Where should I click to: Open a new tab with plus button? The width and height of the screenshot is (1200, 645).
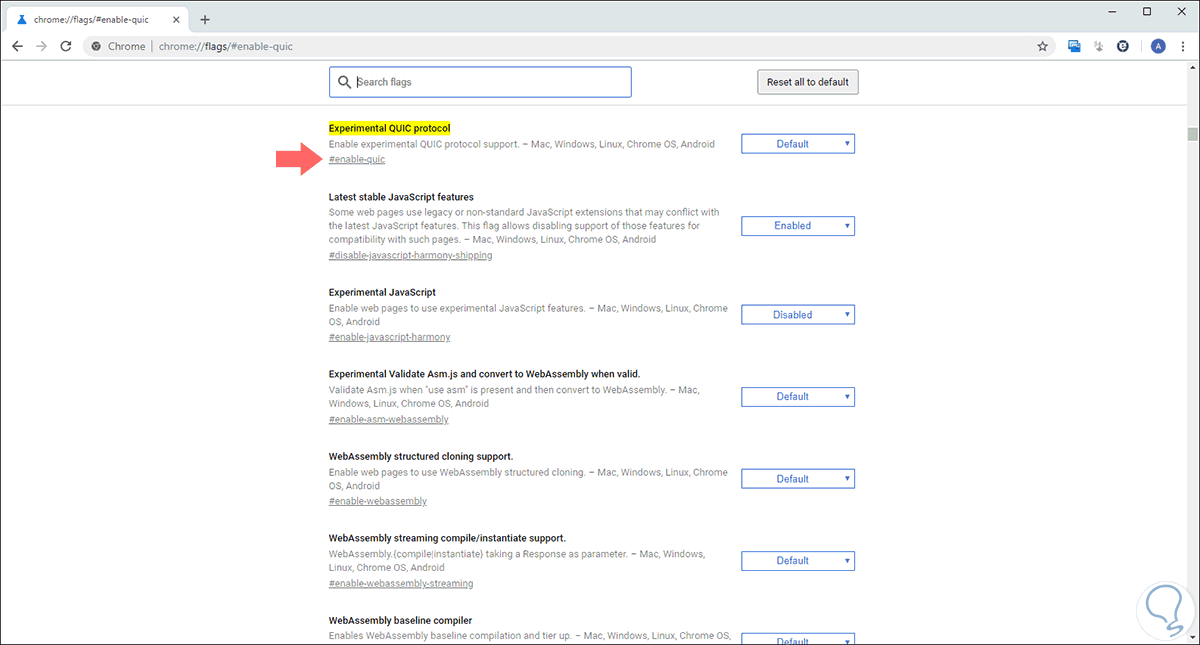click(x=205, y=19)
